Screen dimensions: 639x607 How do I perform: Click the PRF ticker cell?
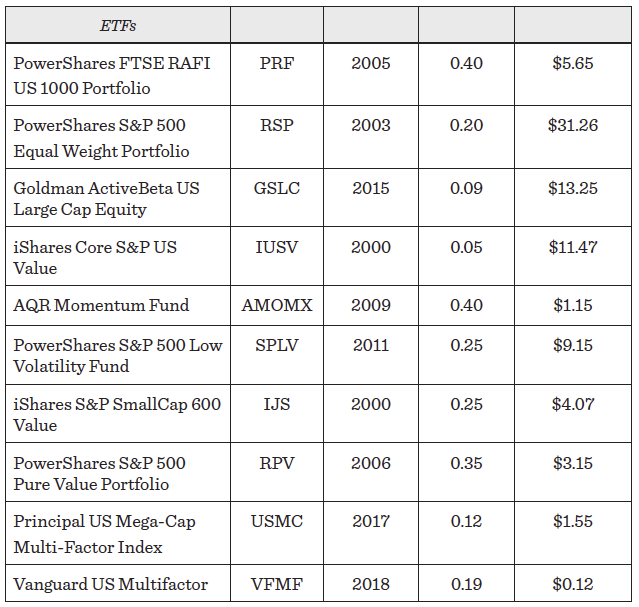(277, 64)
